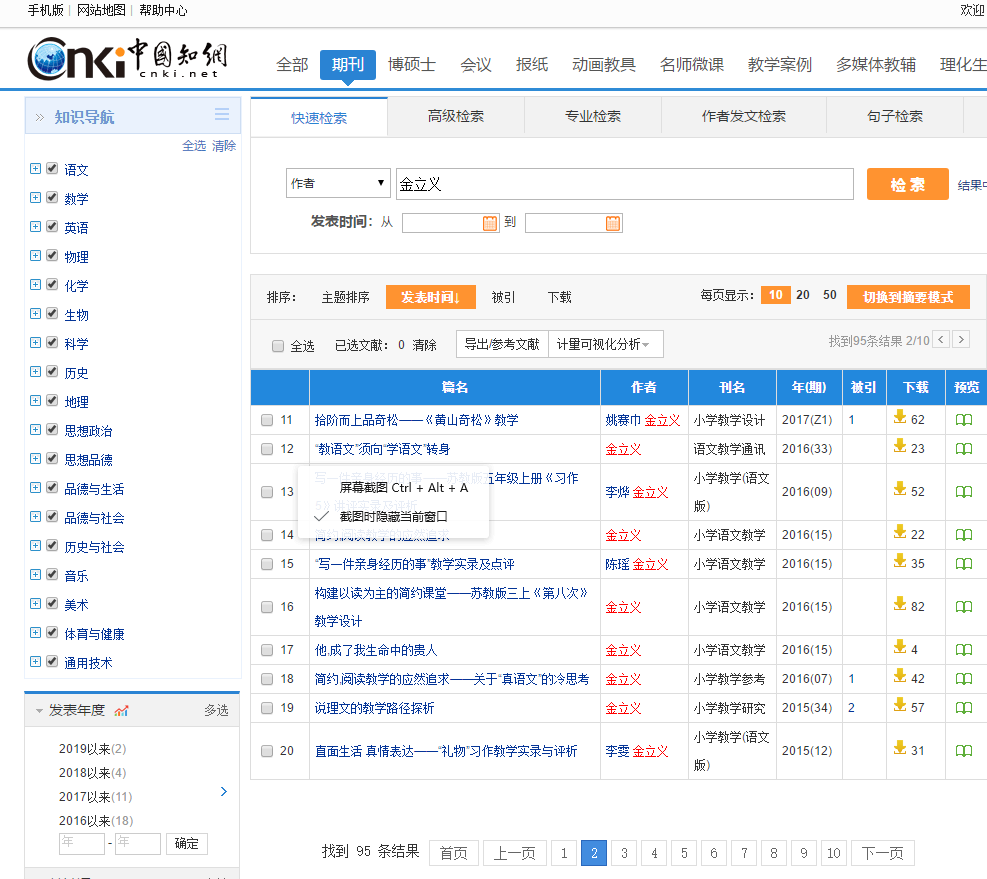Switch to the 作者发文检索 tab
Viewport: 987px width, 879px height.
744,116
